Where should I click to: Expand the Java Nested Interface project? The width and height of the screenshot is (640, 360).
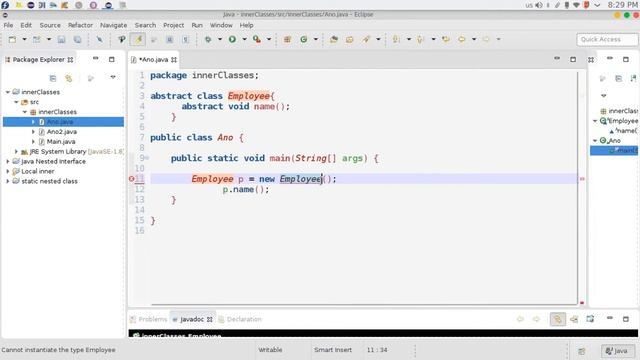tap(8, 161)
